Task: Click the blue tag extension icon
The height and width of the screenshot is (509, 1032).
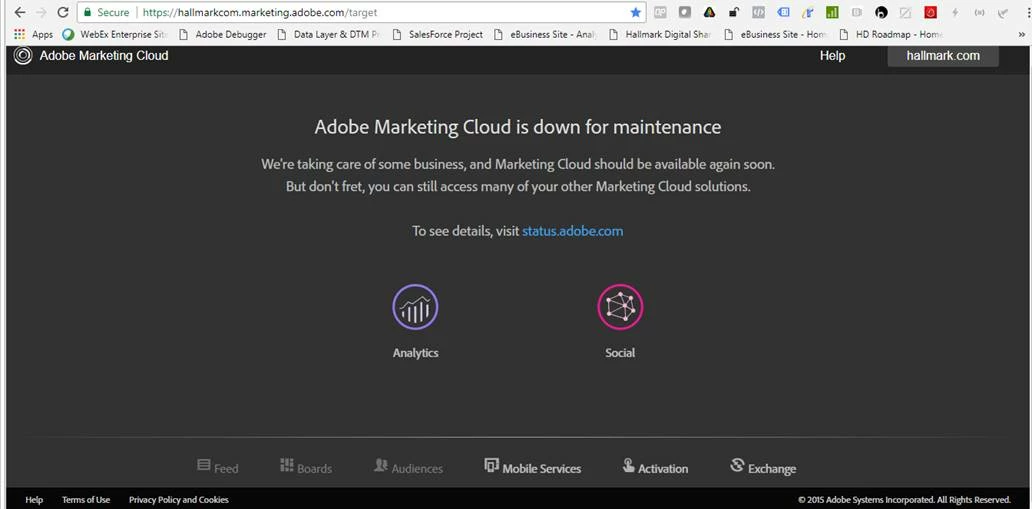Action: pyautogui.click(x=783, y=12)
